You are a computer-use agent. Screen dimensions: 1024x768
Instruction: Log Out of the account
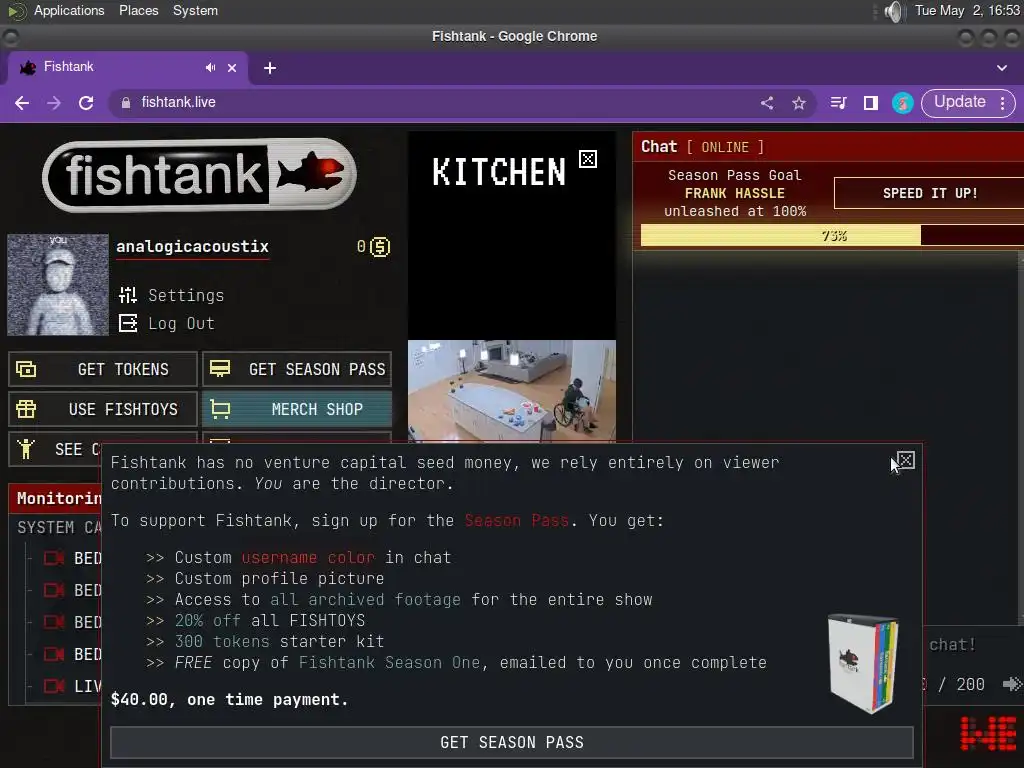(167, 323)
